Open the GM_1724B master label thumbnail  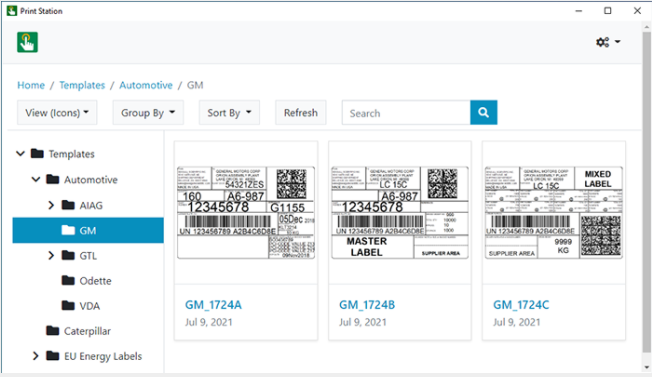400,212
